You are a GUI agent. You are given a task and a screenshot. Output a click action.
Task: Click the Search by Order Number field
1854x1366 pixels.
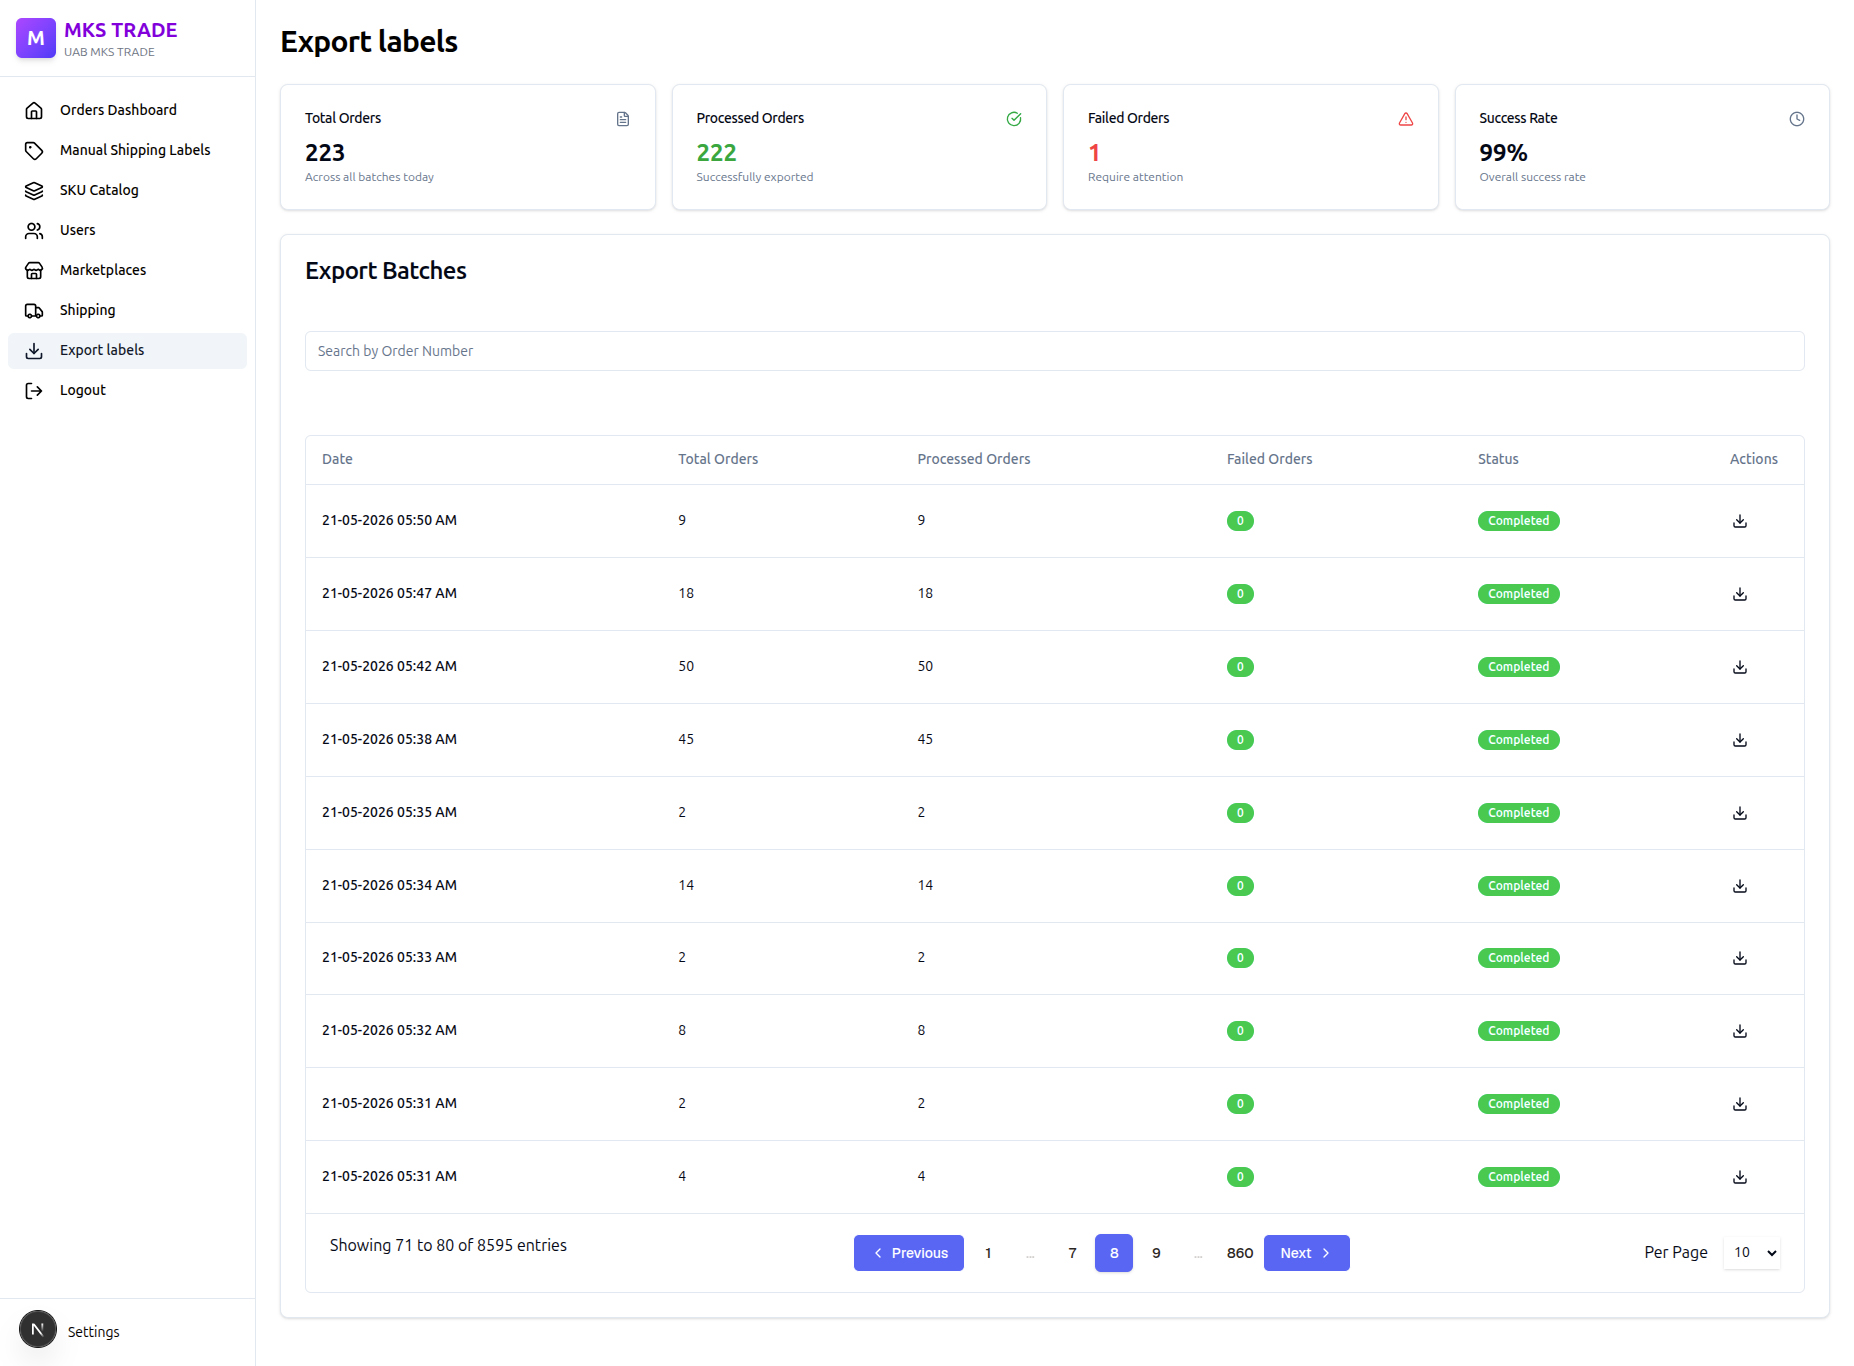point(1054,351)
